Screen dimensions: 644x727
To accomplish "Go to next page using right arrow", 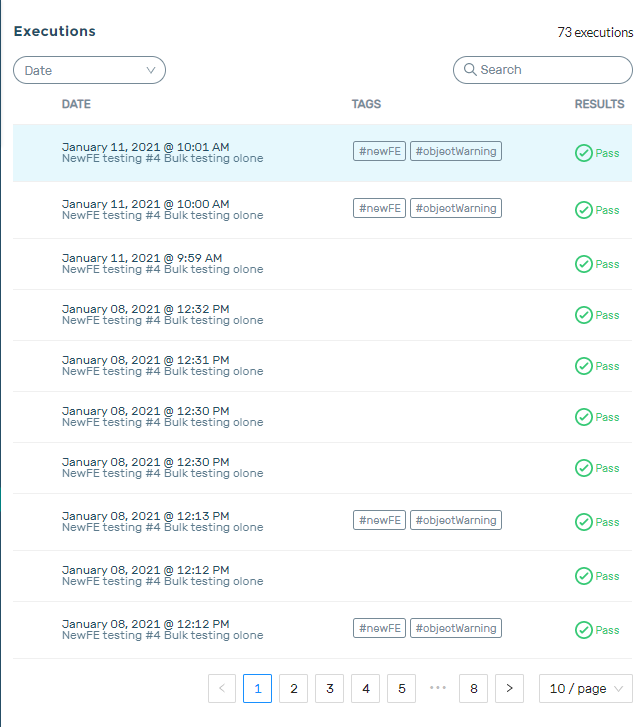I will (x=509, y=688).
